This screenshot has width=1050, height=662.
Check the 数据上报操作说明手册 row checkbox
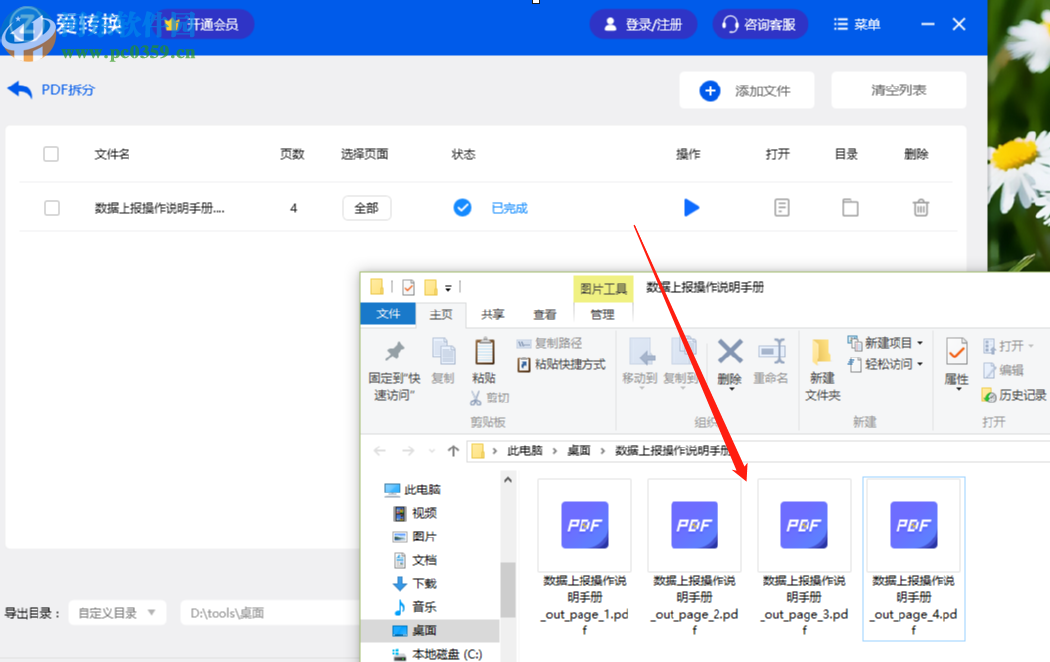pyautogui.click(x=51, y=207)
